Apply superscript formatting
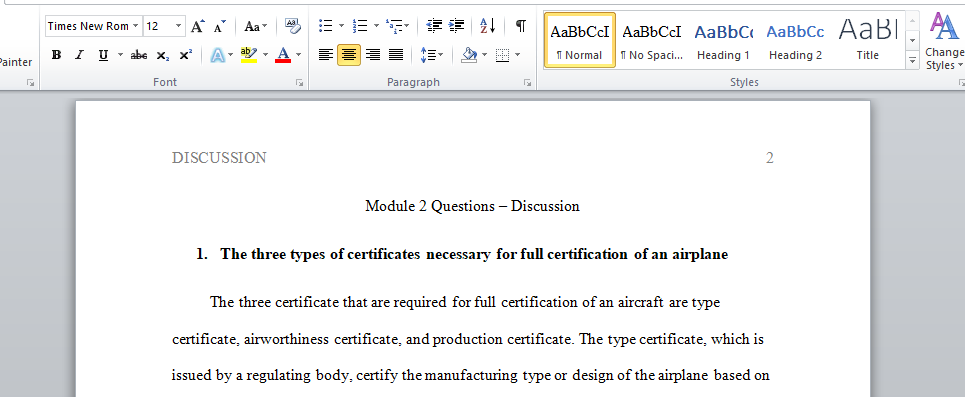The height and width of the screenshot is (397, 965). tap(185, 55)
